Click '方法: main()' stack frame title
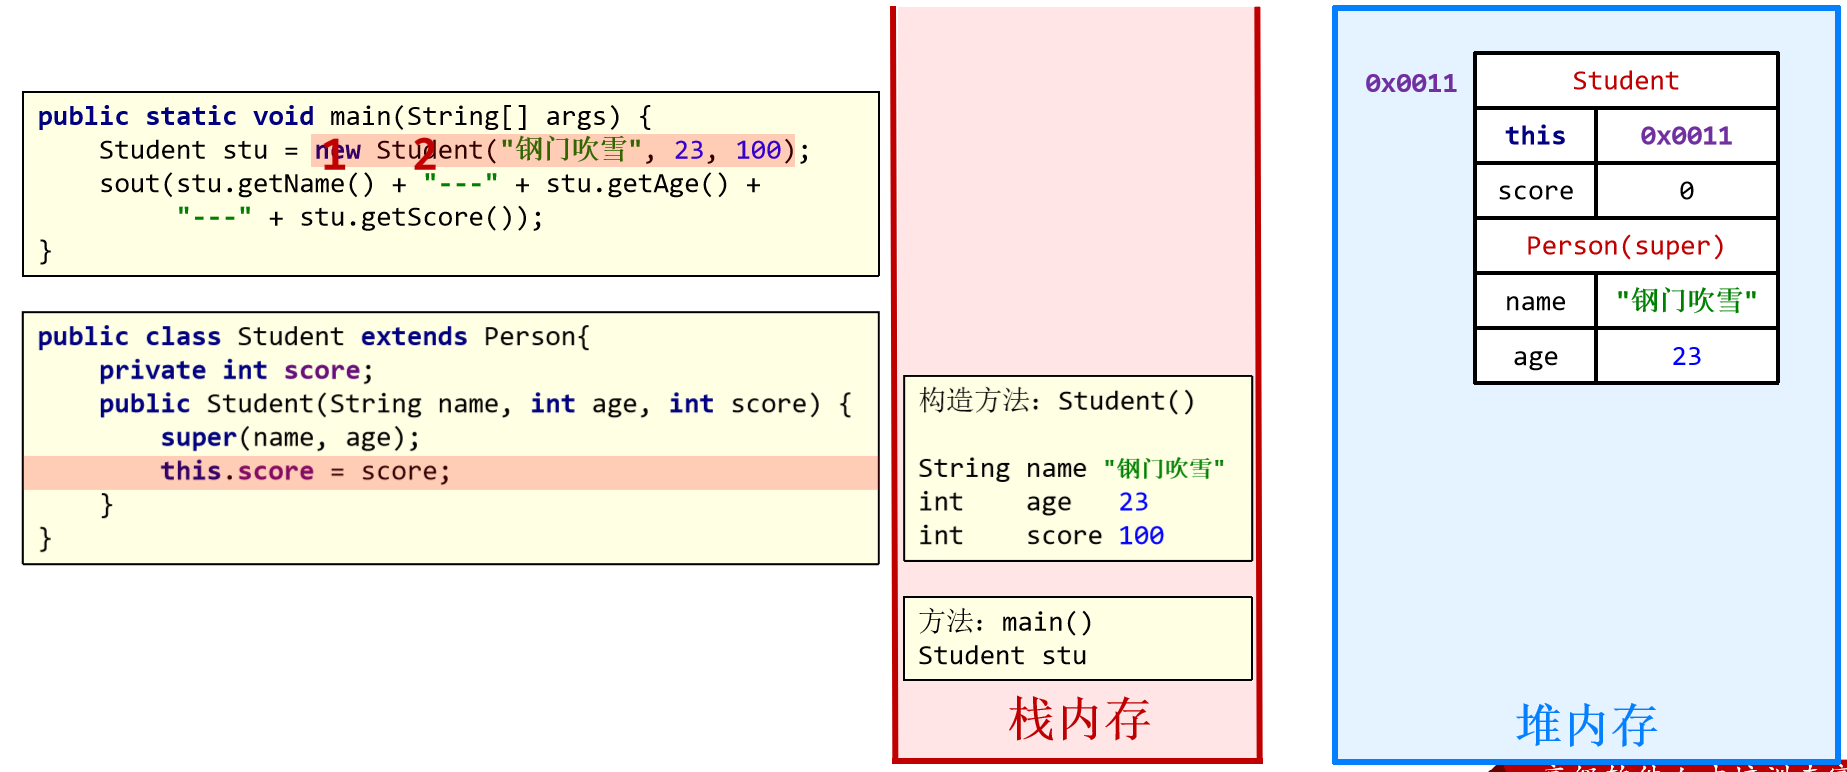The width and height of the screenshot is (1847, 772). click(x=1006, y=622)
